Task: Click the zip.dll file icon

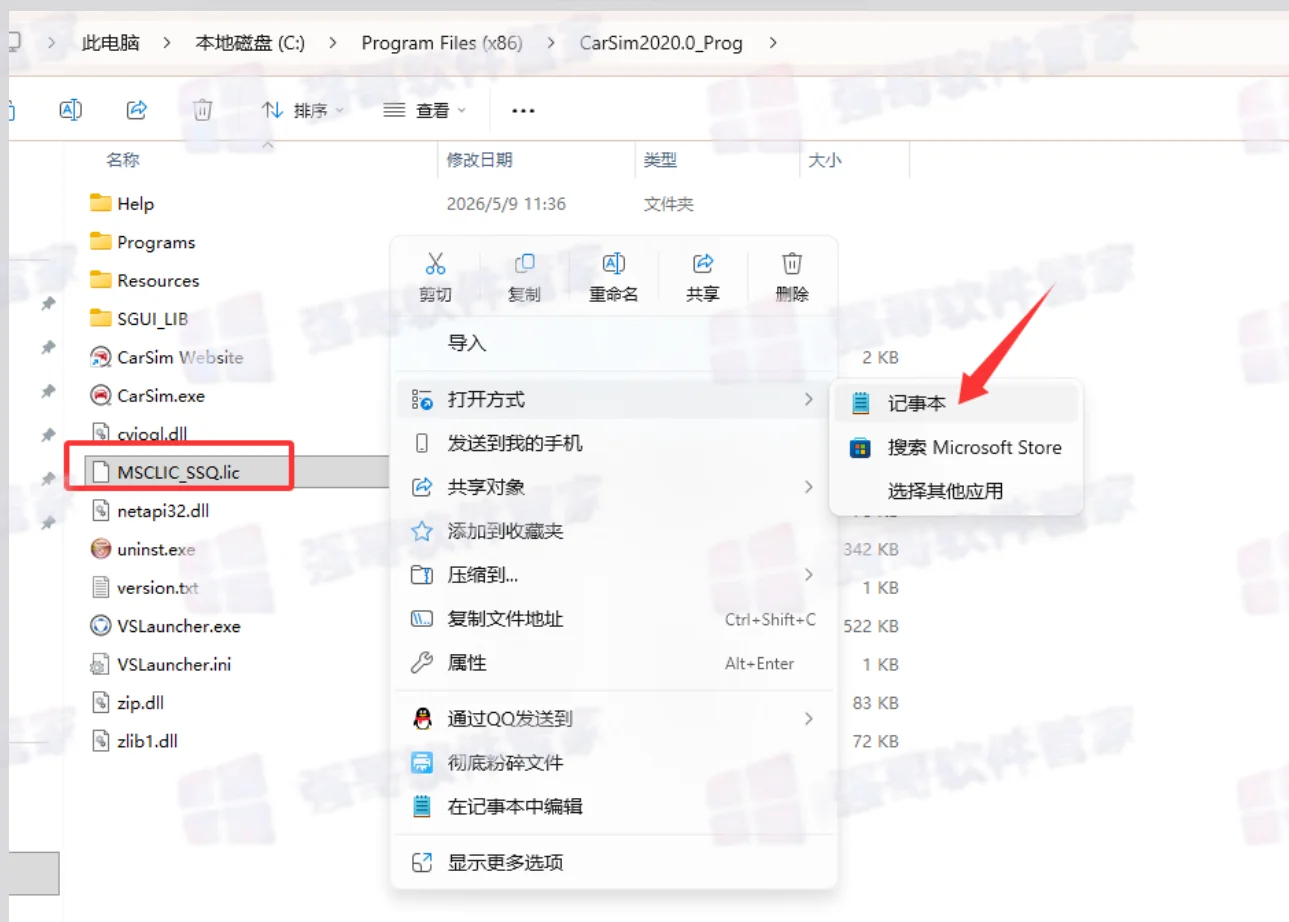Action: 100,703
